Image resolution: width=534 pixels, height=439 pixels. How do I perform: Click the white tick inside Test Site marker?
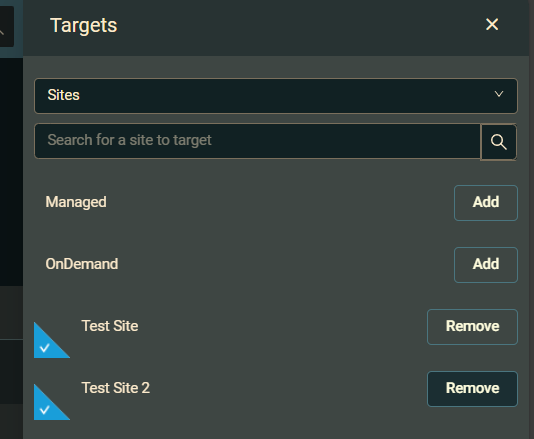(45, 348)
